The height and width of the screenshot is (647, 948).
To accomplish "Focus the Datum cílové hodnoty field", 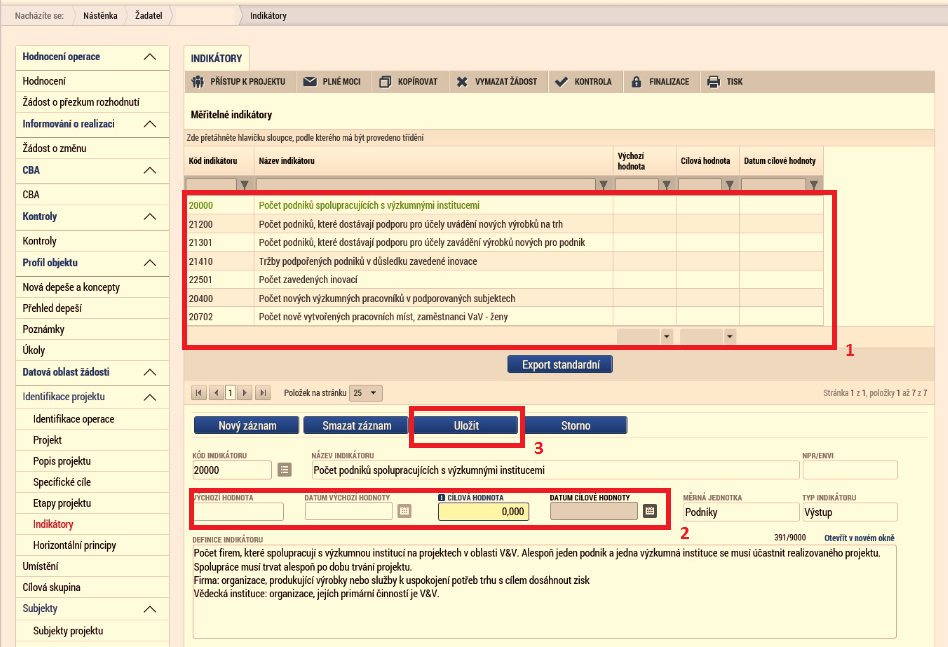I will [x=594, y=512].
